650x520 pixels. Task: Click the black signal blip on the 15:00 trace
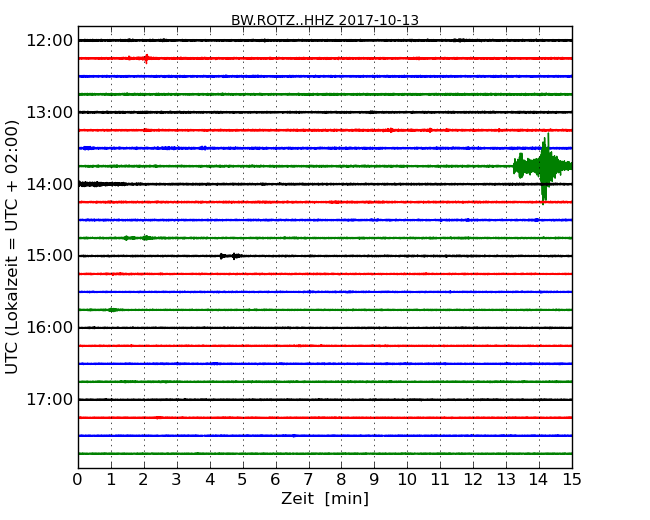(x=230, y=256)
